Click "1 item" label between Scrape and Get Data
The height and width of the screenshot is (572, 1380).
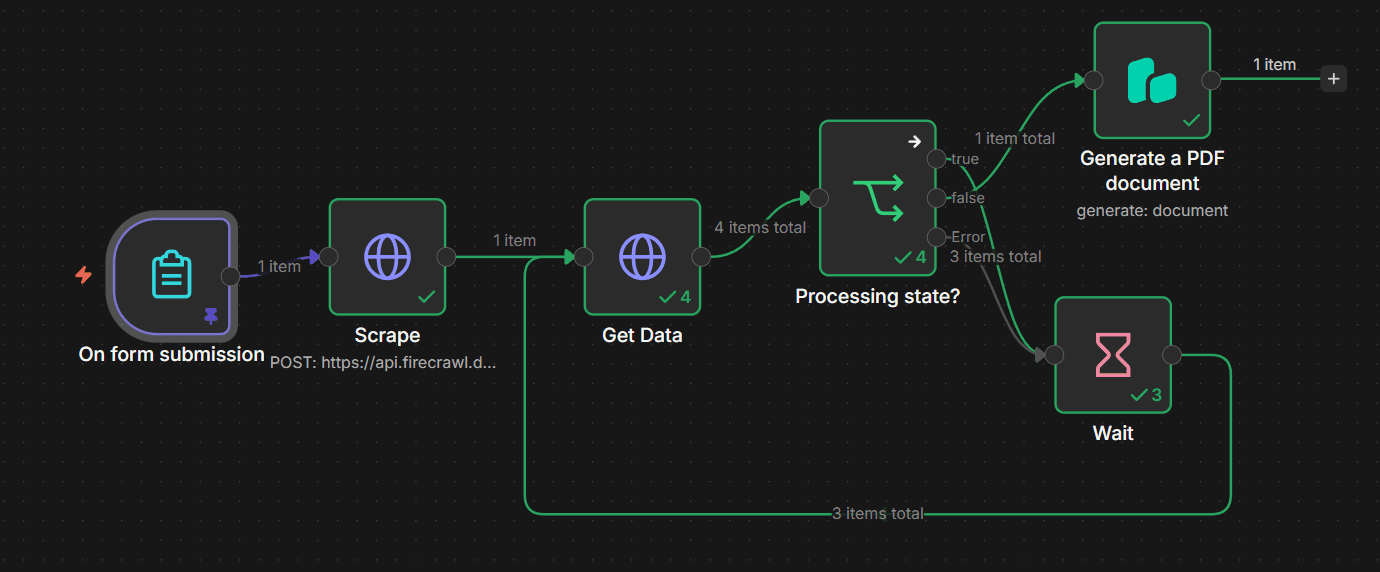pos(514,240)
